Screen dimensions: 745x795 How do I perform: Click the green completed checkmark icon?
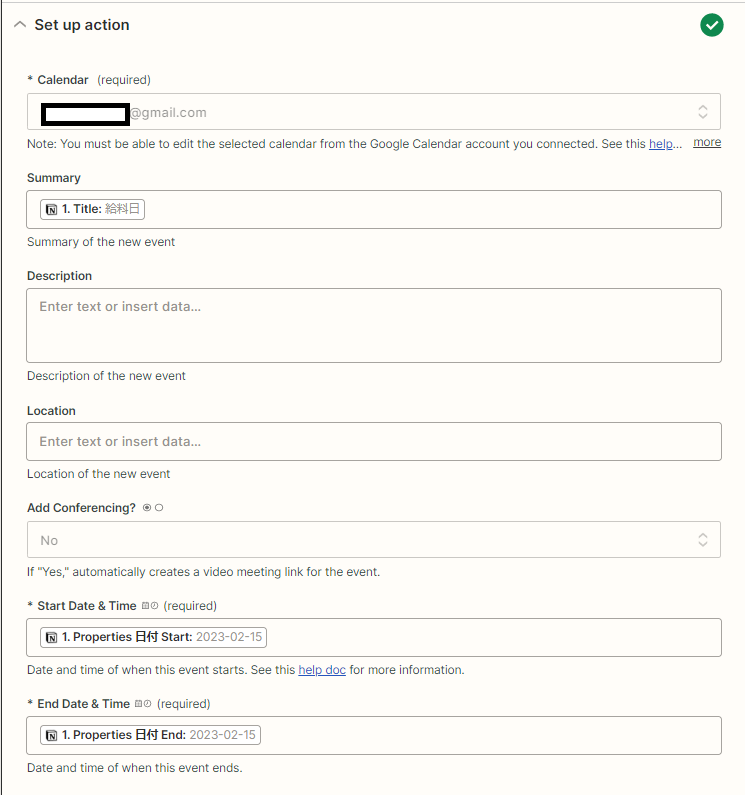click(x=712, y=25)
